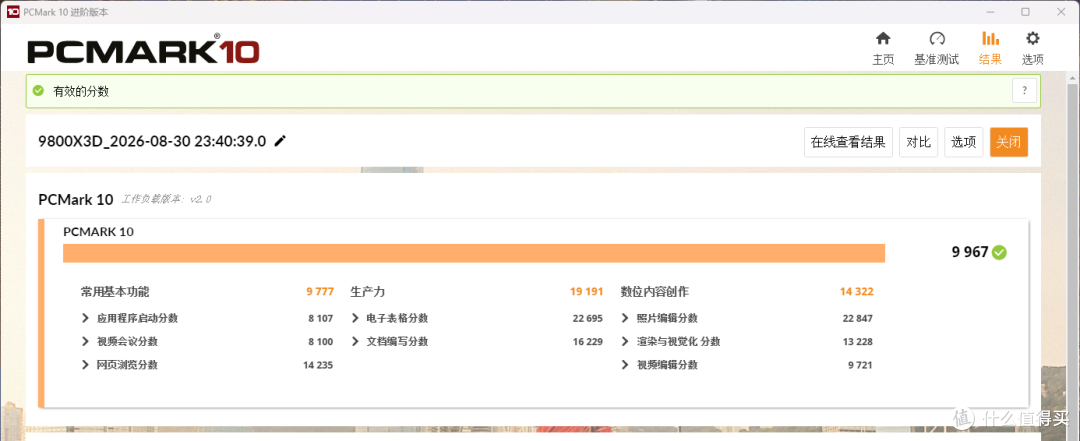
Task: Click the 常用基本功能 heading
Action: (114, 292)
